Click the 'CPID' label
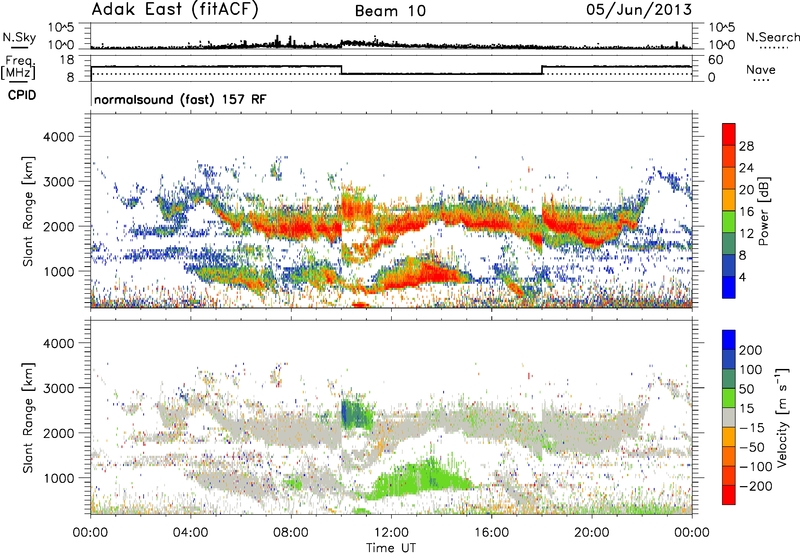The width and height of the screenshot is (800, 554). pos(22,95)
